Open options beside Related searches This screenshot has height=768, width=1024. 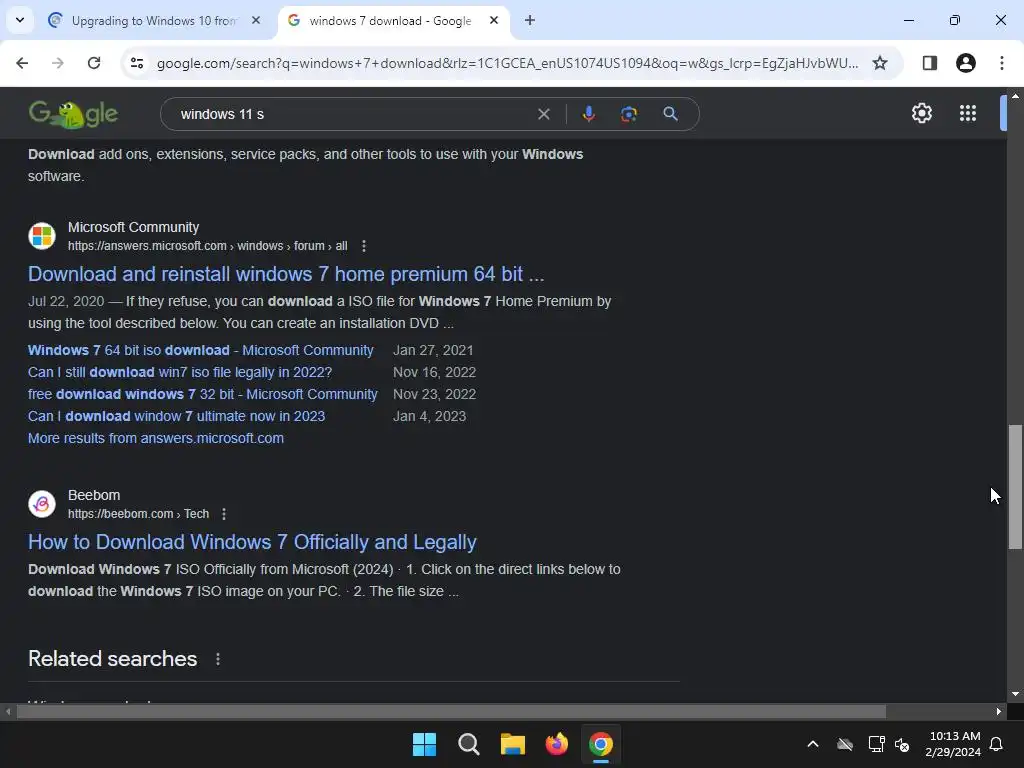[218, 659]
